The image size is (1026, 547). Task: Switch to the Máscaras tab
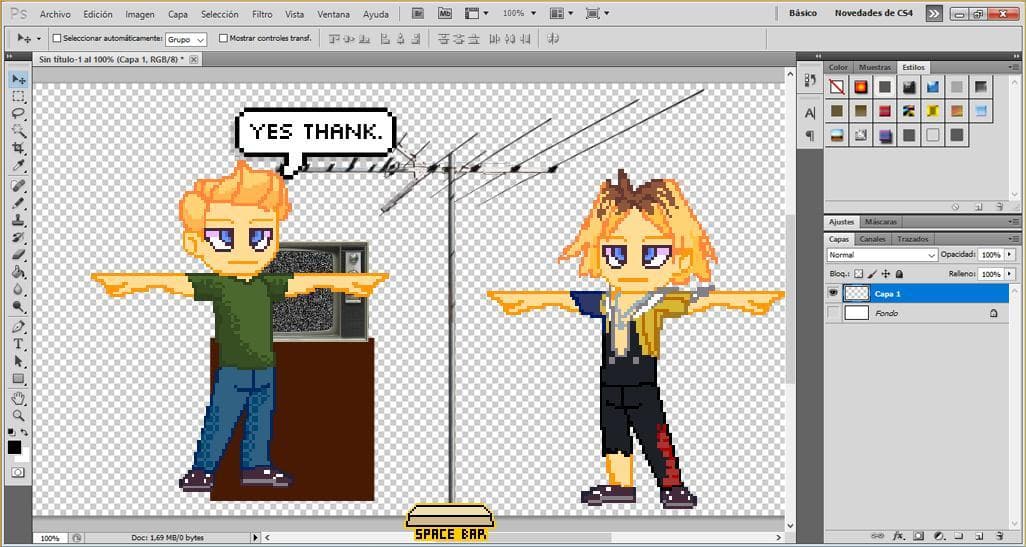pyautogui.click(x=880, y=222)
